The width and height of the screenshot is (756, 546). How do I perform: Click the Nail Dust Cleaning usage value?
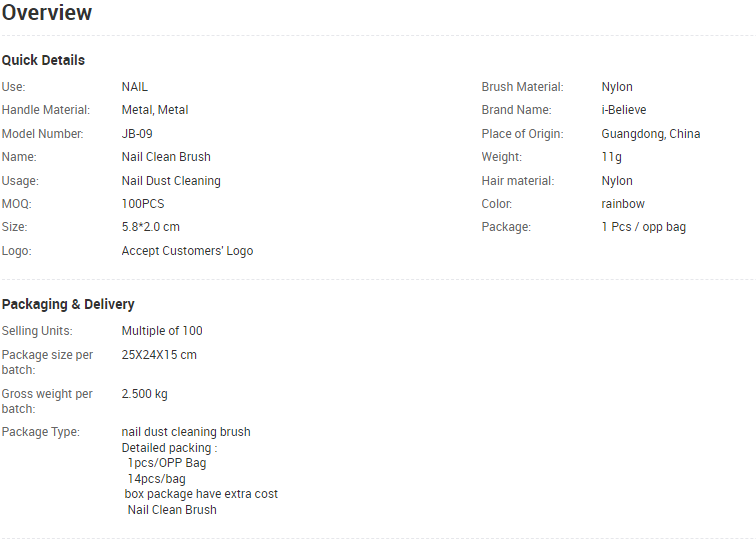[171, 181]
